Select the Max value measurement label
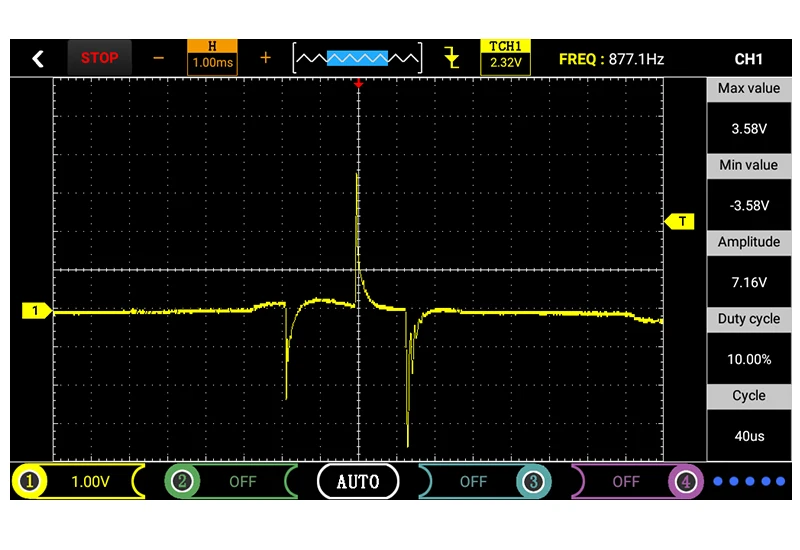Screen dimensions: 800x550 click(748, 89)
